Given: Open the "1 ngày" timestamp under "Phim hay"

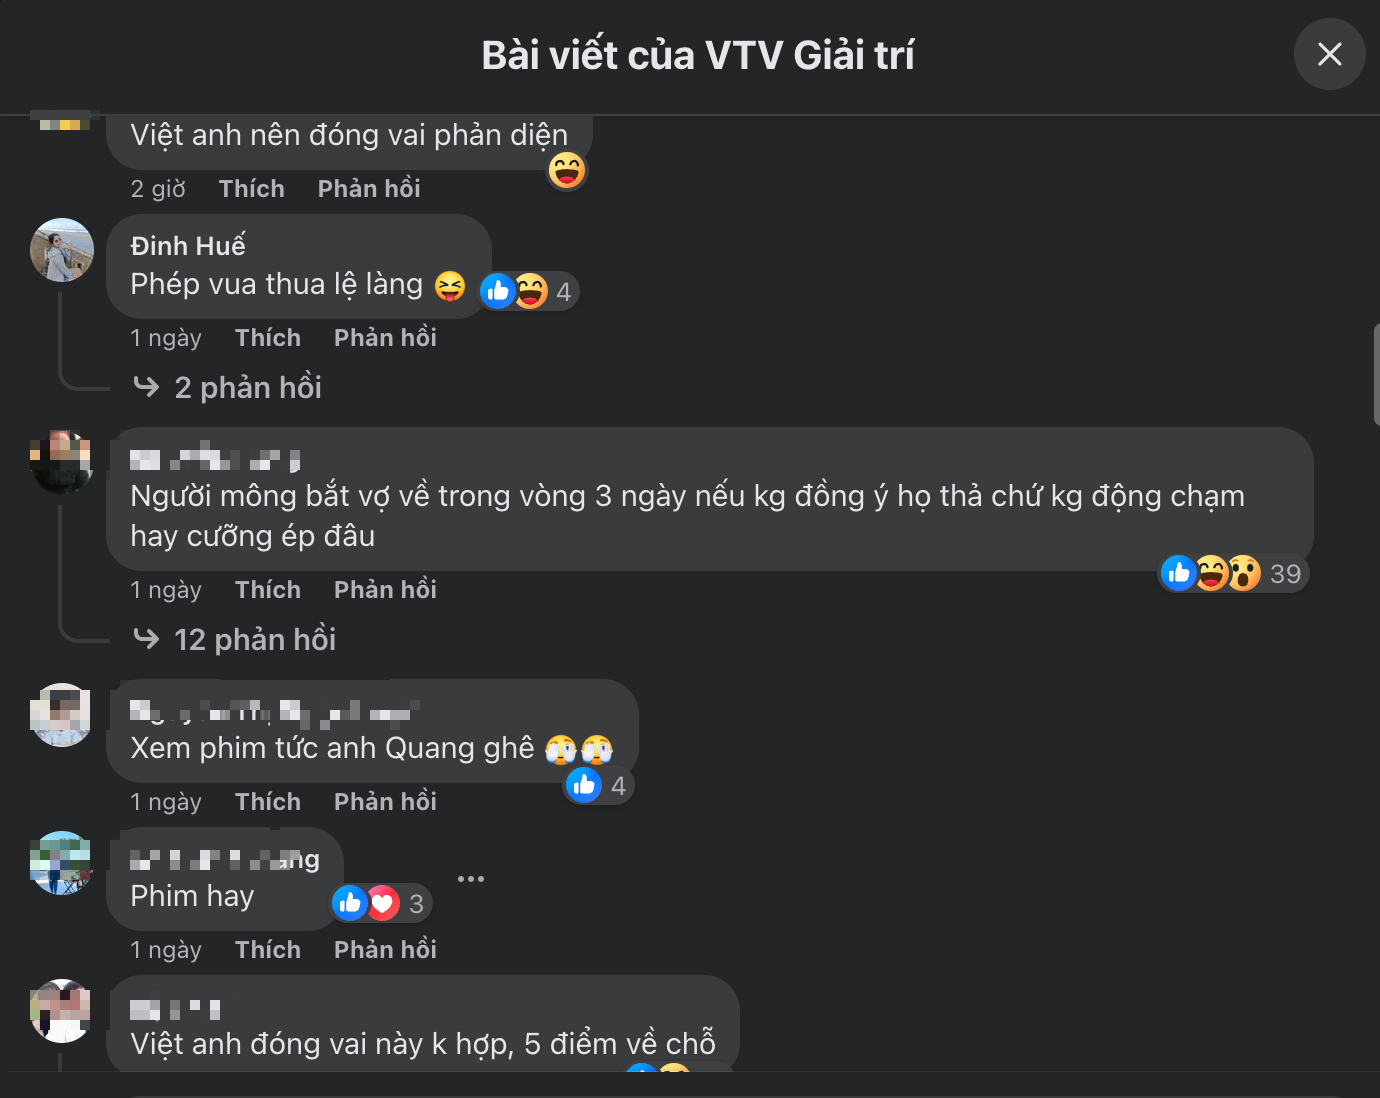Looking at the screenshot, I should click(x=166, y=950).
